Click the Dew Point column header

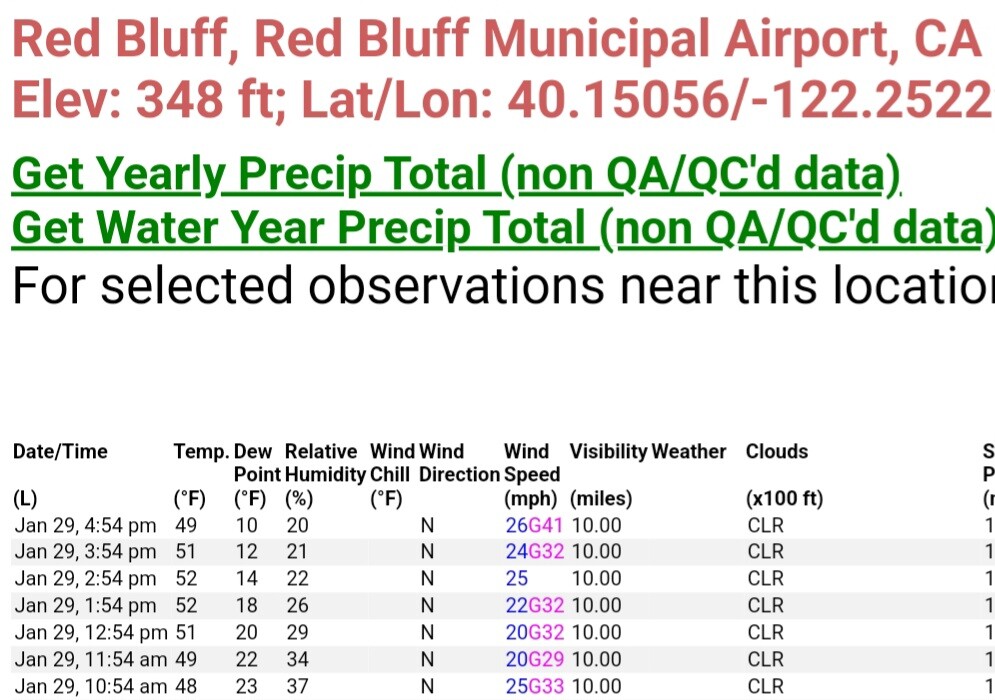tap(257, 463)
